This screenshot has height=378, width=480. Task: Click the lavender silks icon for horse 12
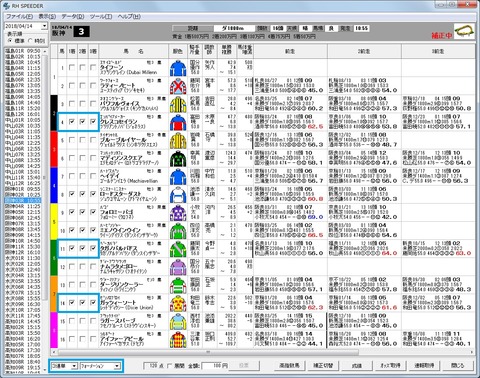[178, 267]
